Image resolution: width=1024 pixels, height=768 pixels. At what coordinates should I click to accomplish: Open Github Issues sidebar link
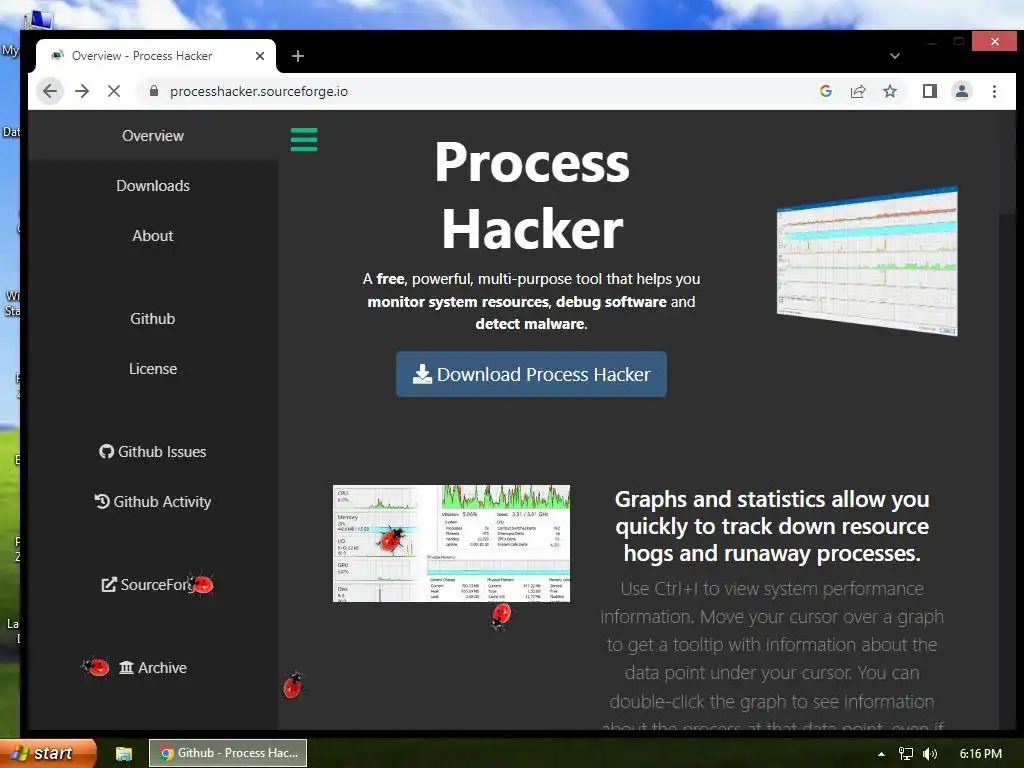click(x=153, y=452)
